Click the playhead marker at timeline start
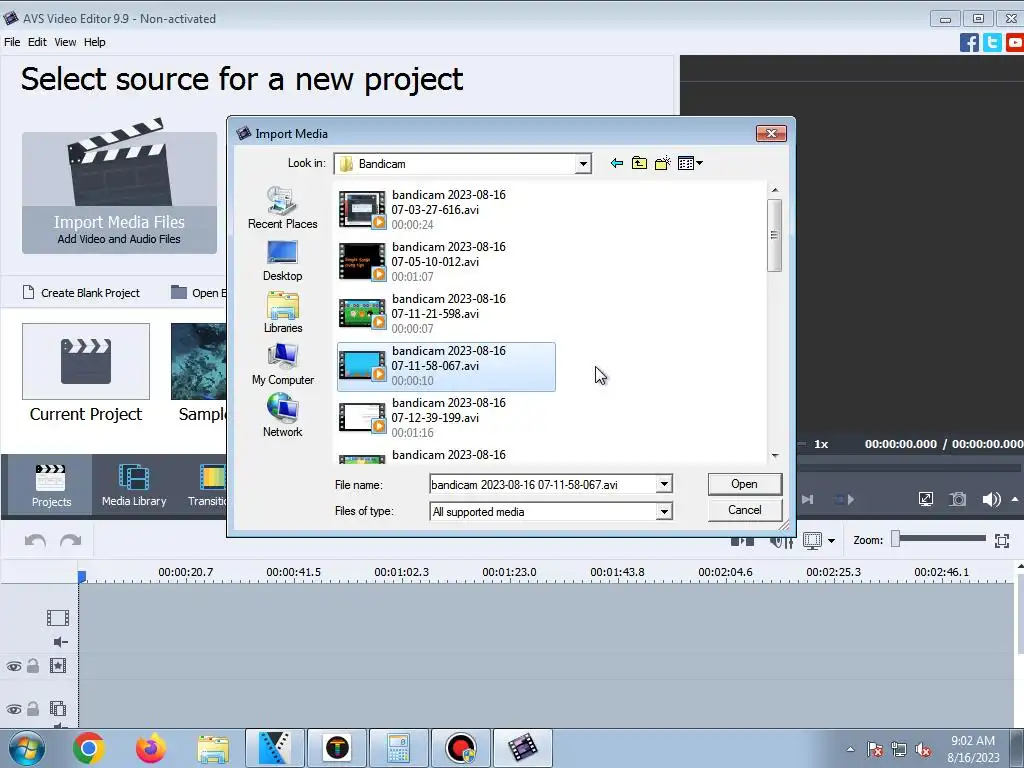 click(x=82, y=577)
